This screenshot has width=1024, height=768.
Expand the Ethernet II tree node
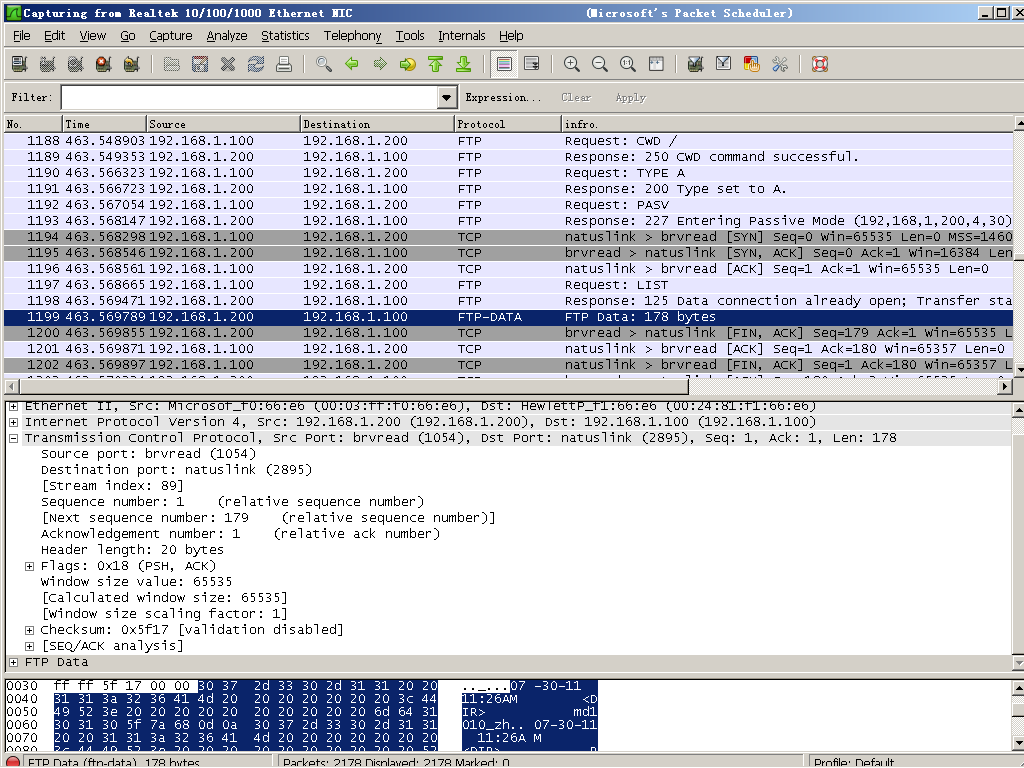click(x=13, y=406)
